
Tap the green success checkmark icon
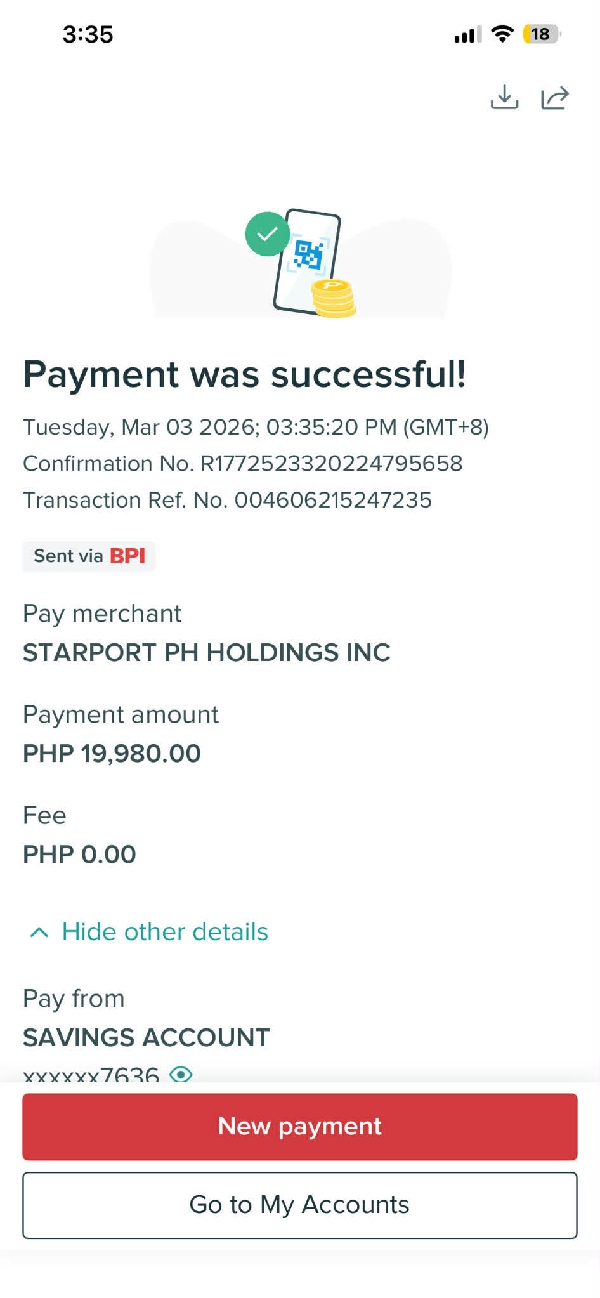pyautogui.click(x=267, y=234)
